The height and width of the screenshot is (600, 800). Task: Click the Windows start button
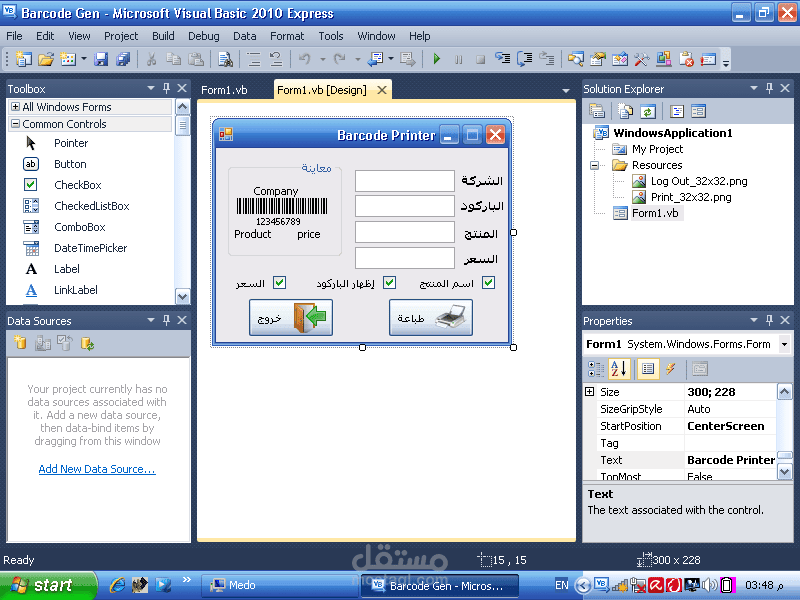(48, 585)
